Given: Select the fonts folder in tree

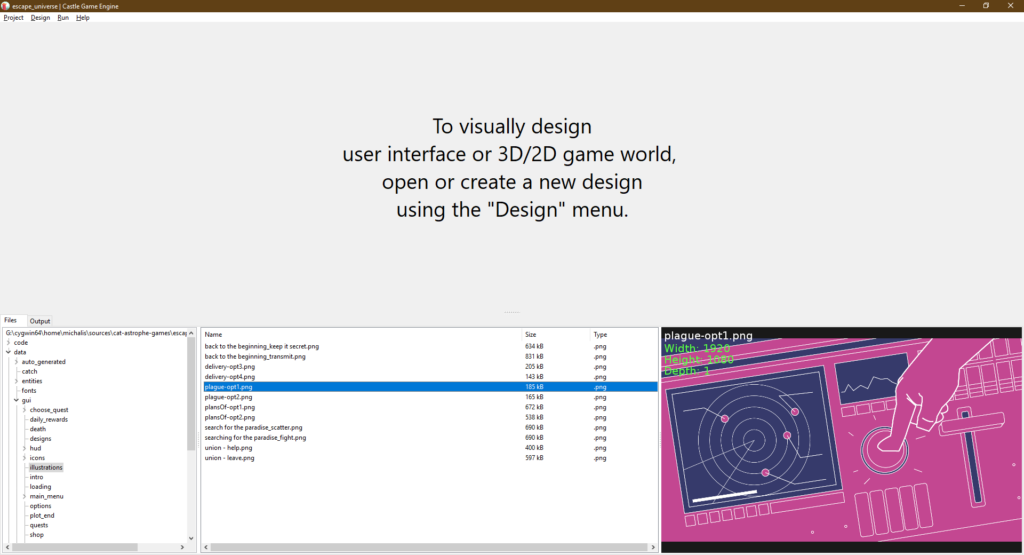Looking at the screenshot, I should tap(29, 390).
